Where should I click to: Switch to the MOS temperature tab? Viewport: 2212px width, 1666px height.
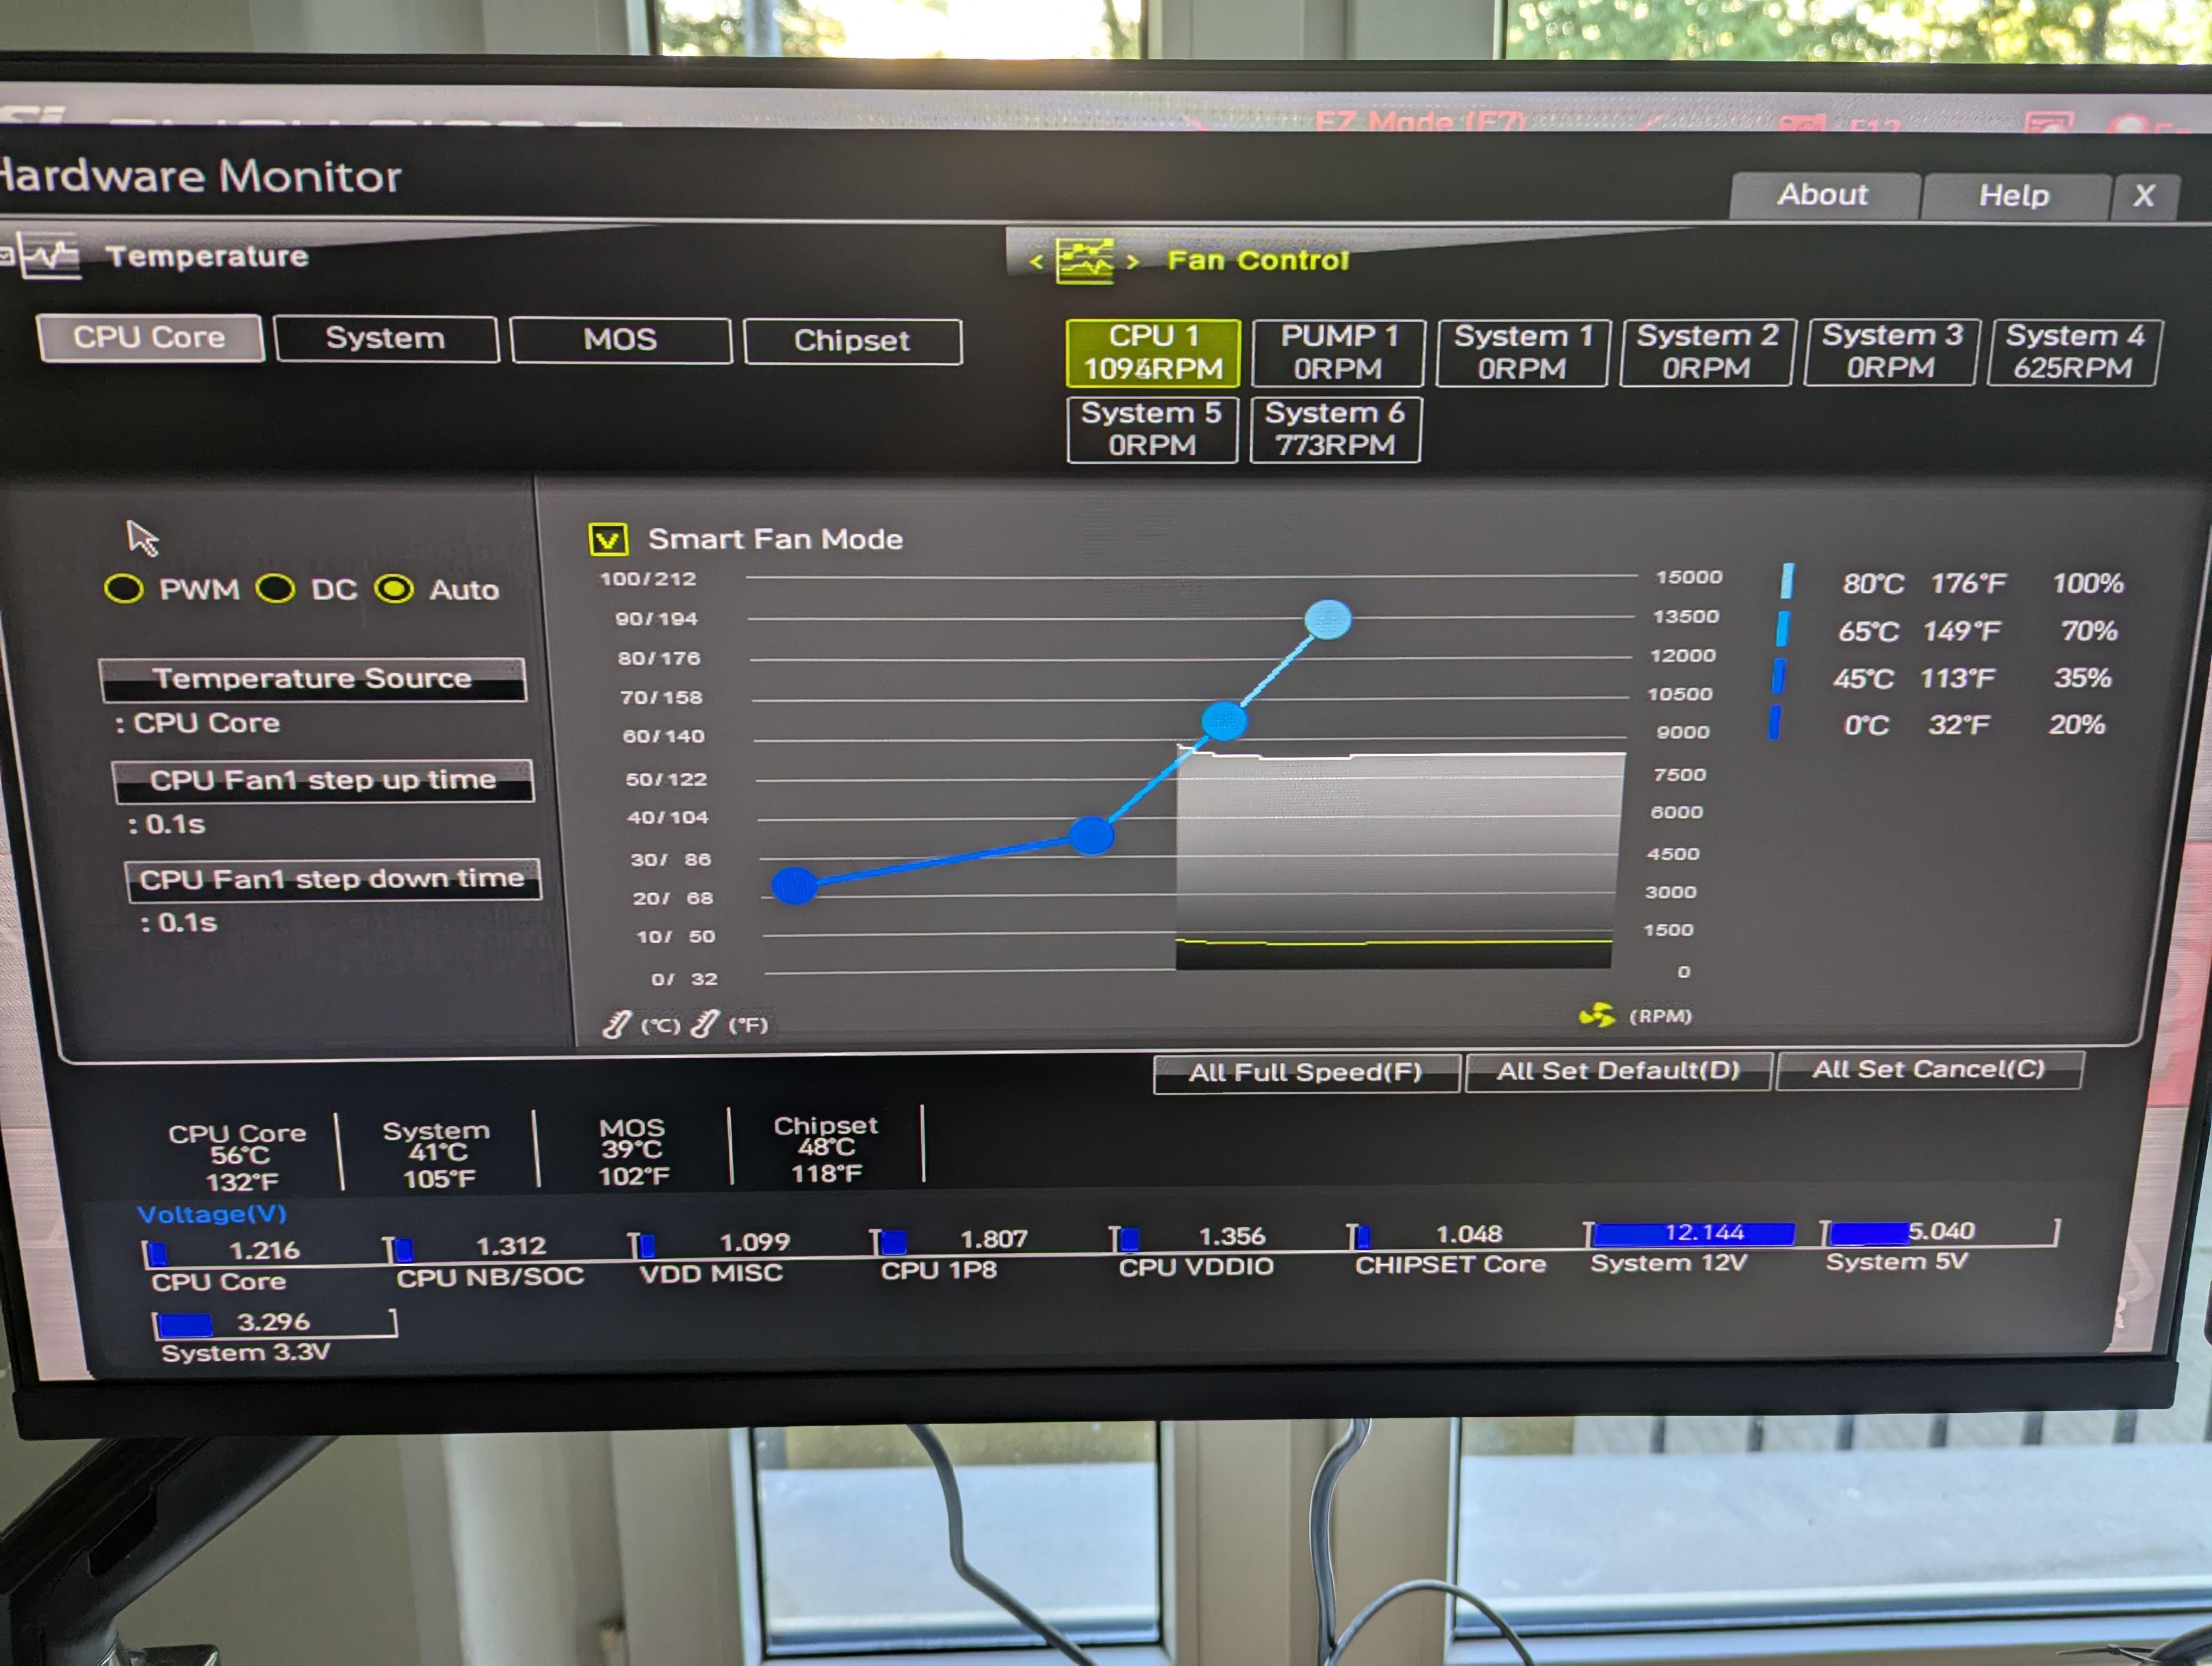coord(620,340)
